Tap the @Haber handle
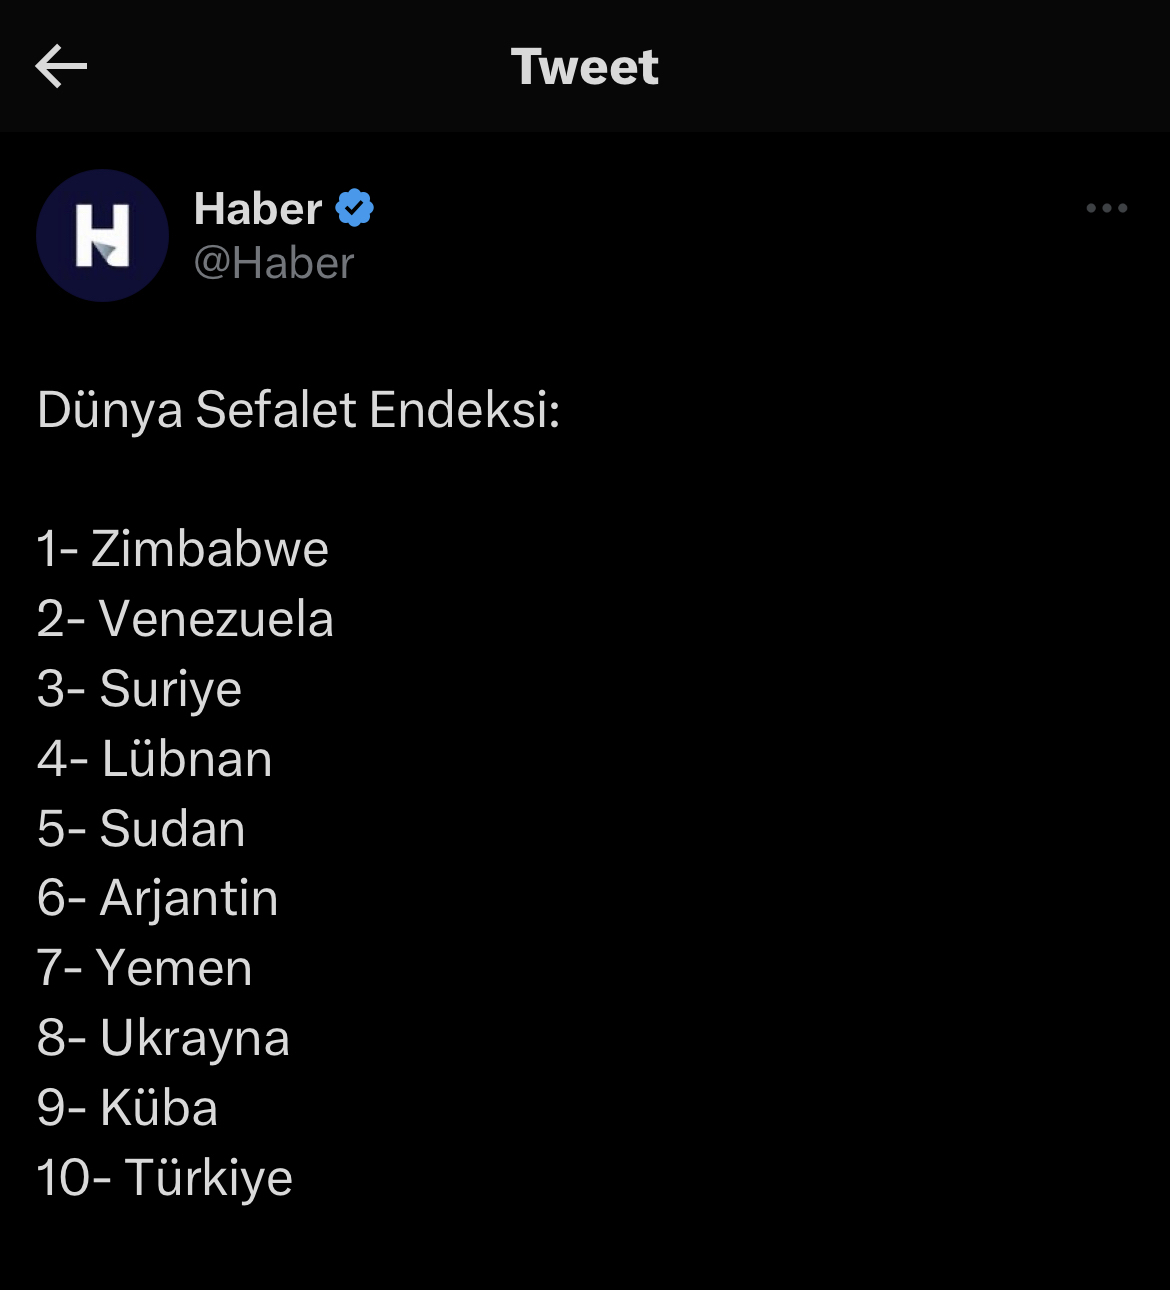This screenshot has height=1290, width=1170. (274, 263)
